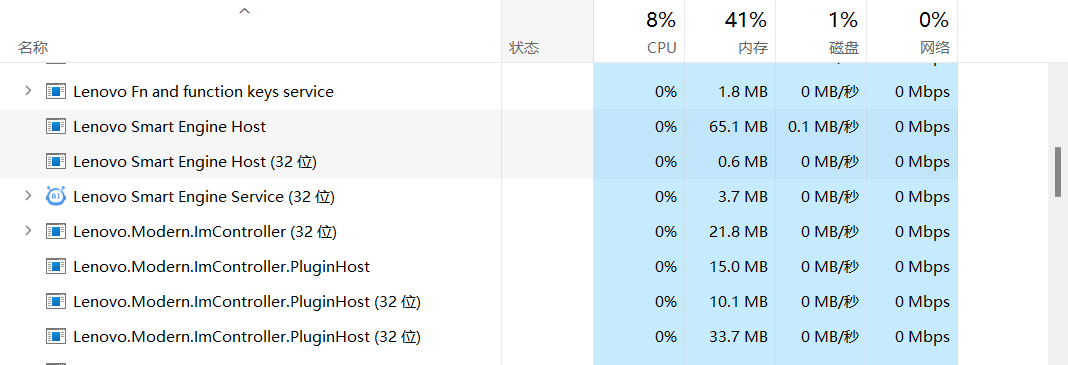The height and width of the screenshot is (365, 1068).
Task: Toggle sort direction with the up chevron arrow
Action: (x=245, y=11)
